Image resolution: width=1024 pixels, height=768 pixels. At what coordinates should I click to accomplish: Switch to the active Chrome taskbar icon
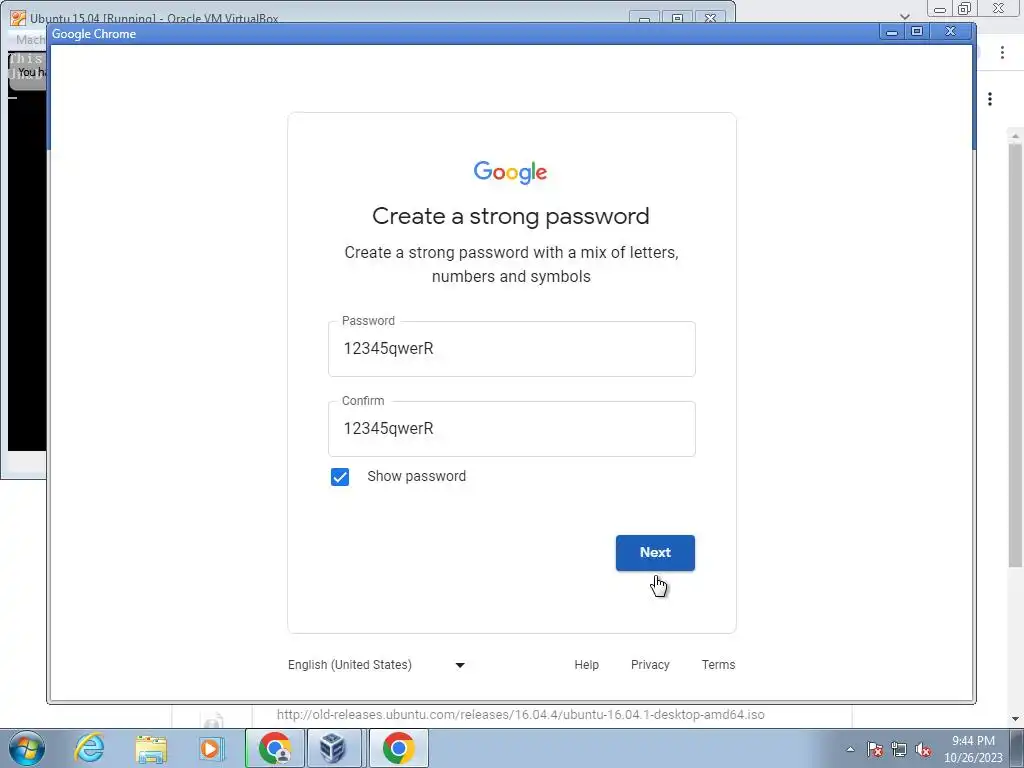tap(399, 748)
